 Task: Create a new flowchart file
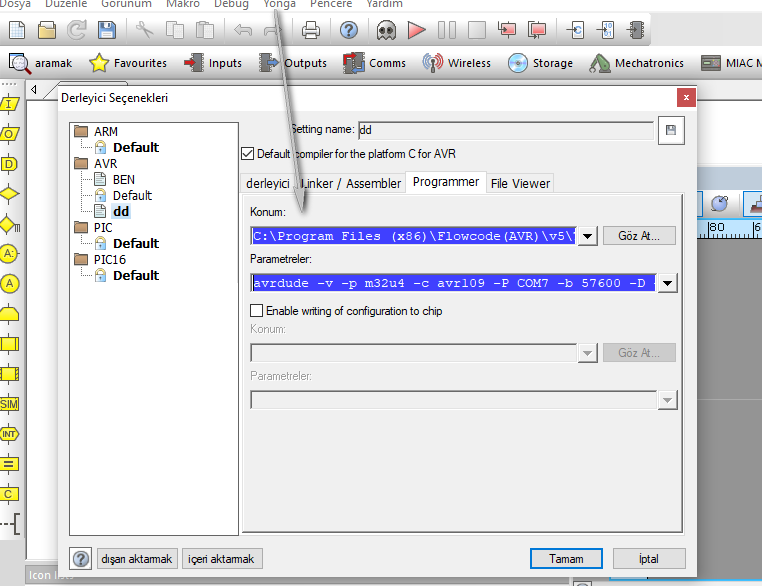(17, 30)
